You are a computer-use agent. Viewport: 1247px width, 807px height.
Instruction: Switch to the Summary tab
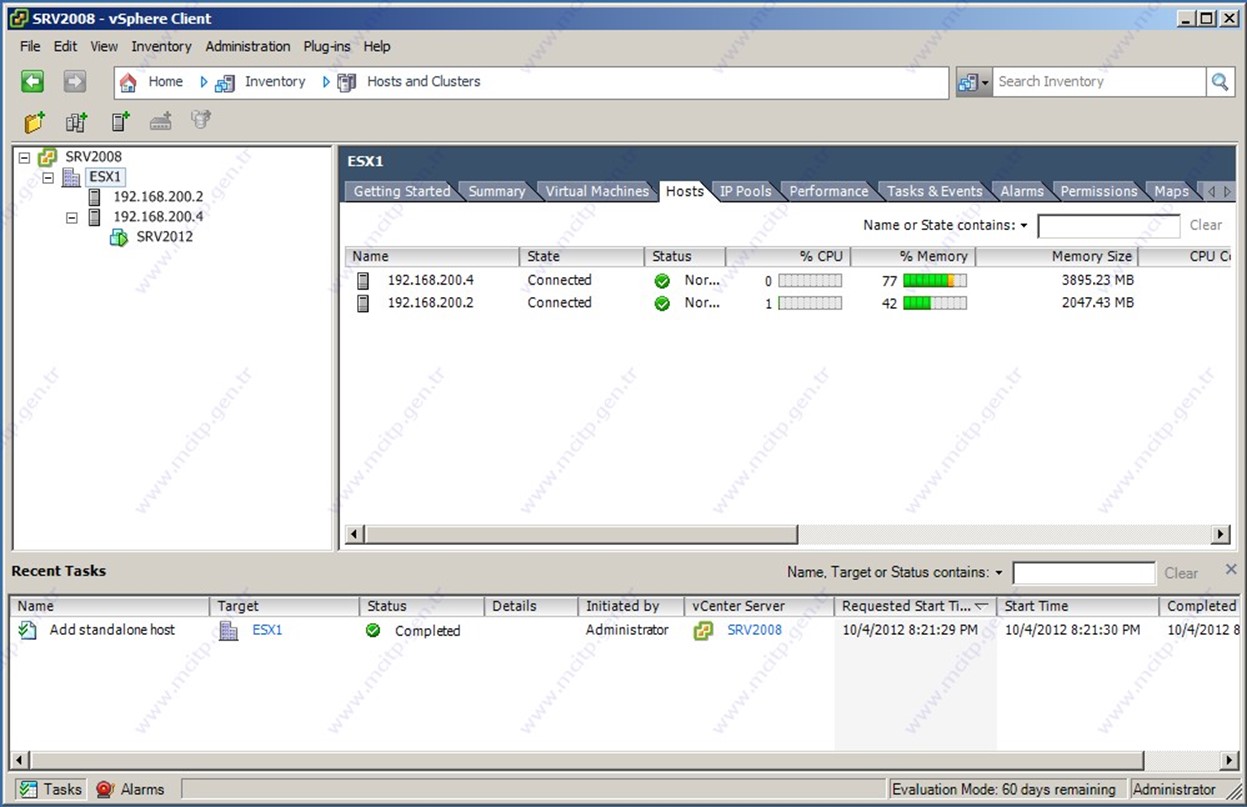[497, 191]
